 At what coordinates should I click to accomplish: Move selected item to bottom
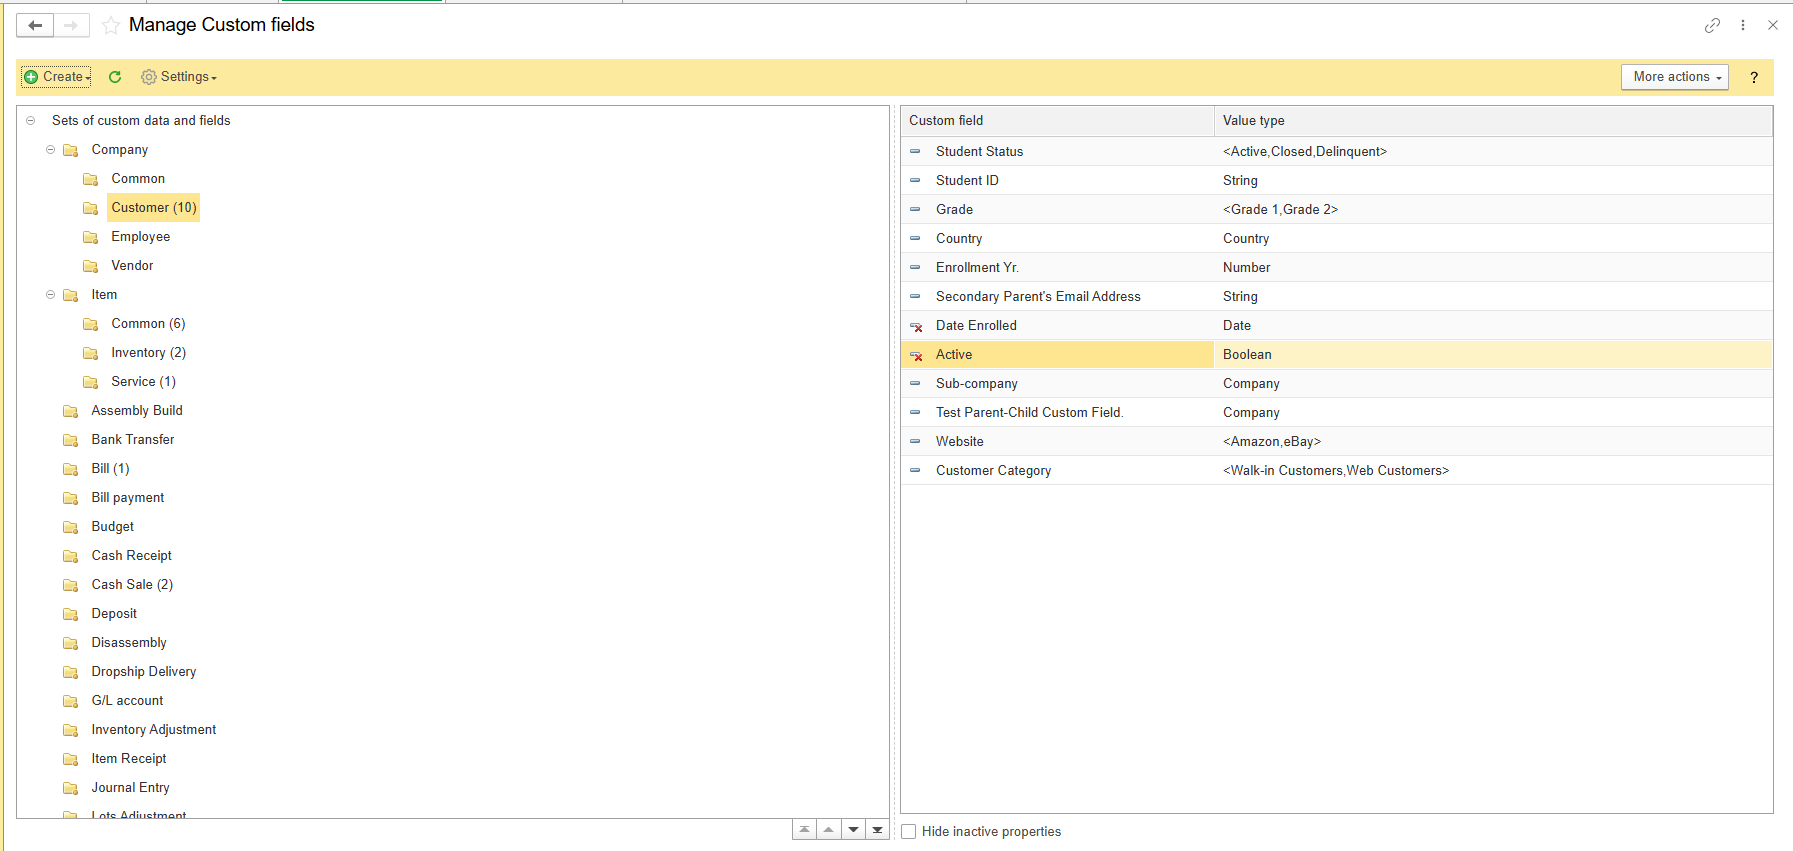click(x=877, y=830)
